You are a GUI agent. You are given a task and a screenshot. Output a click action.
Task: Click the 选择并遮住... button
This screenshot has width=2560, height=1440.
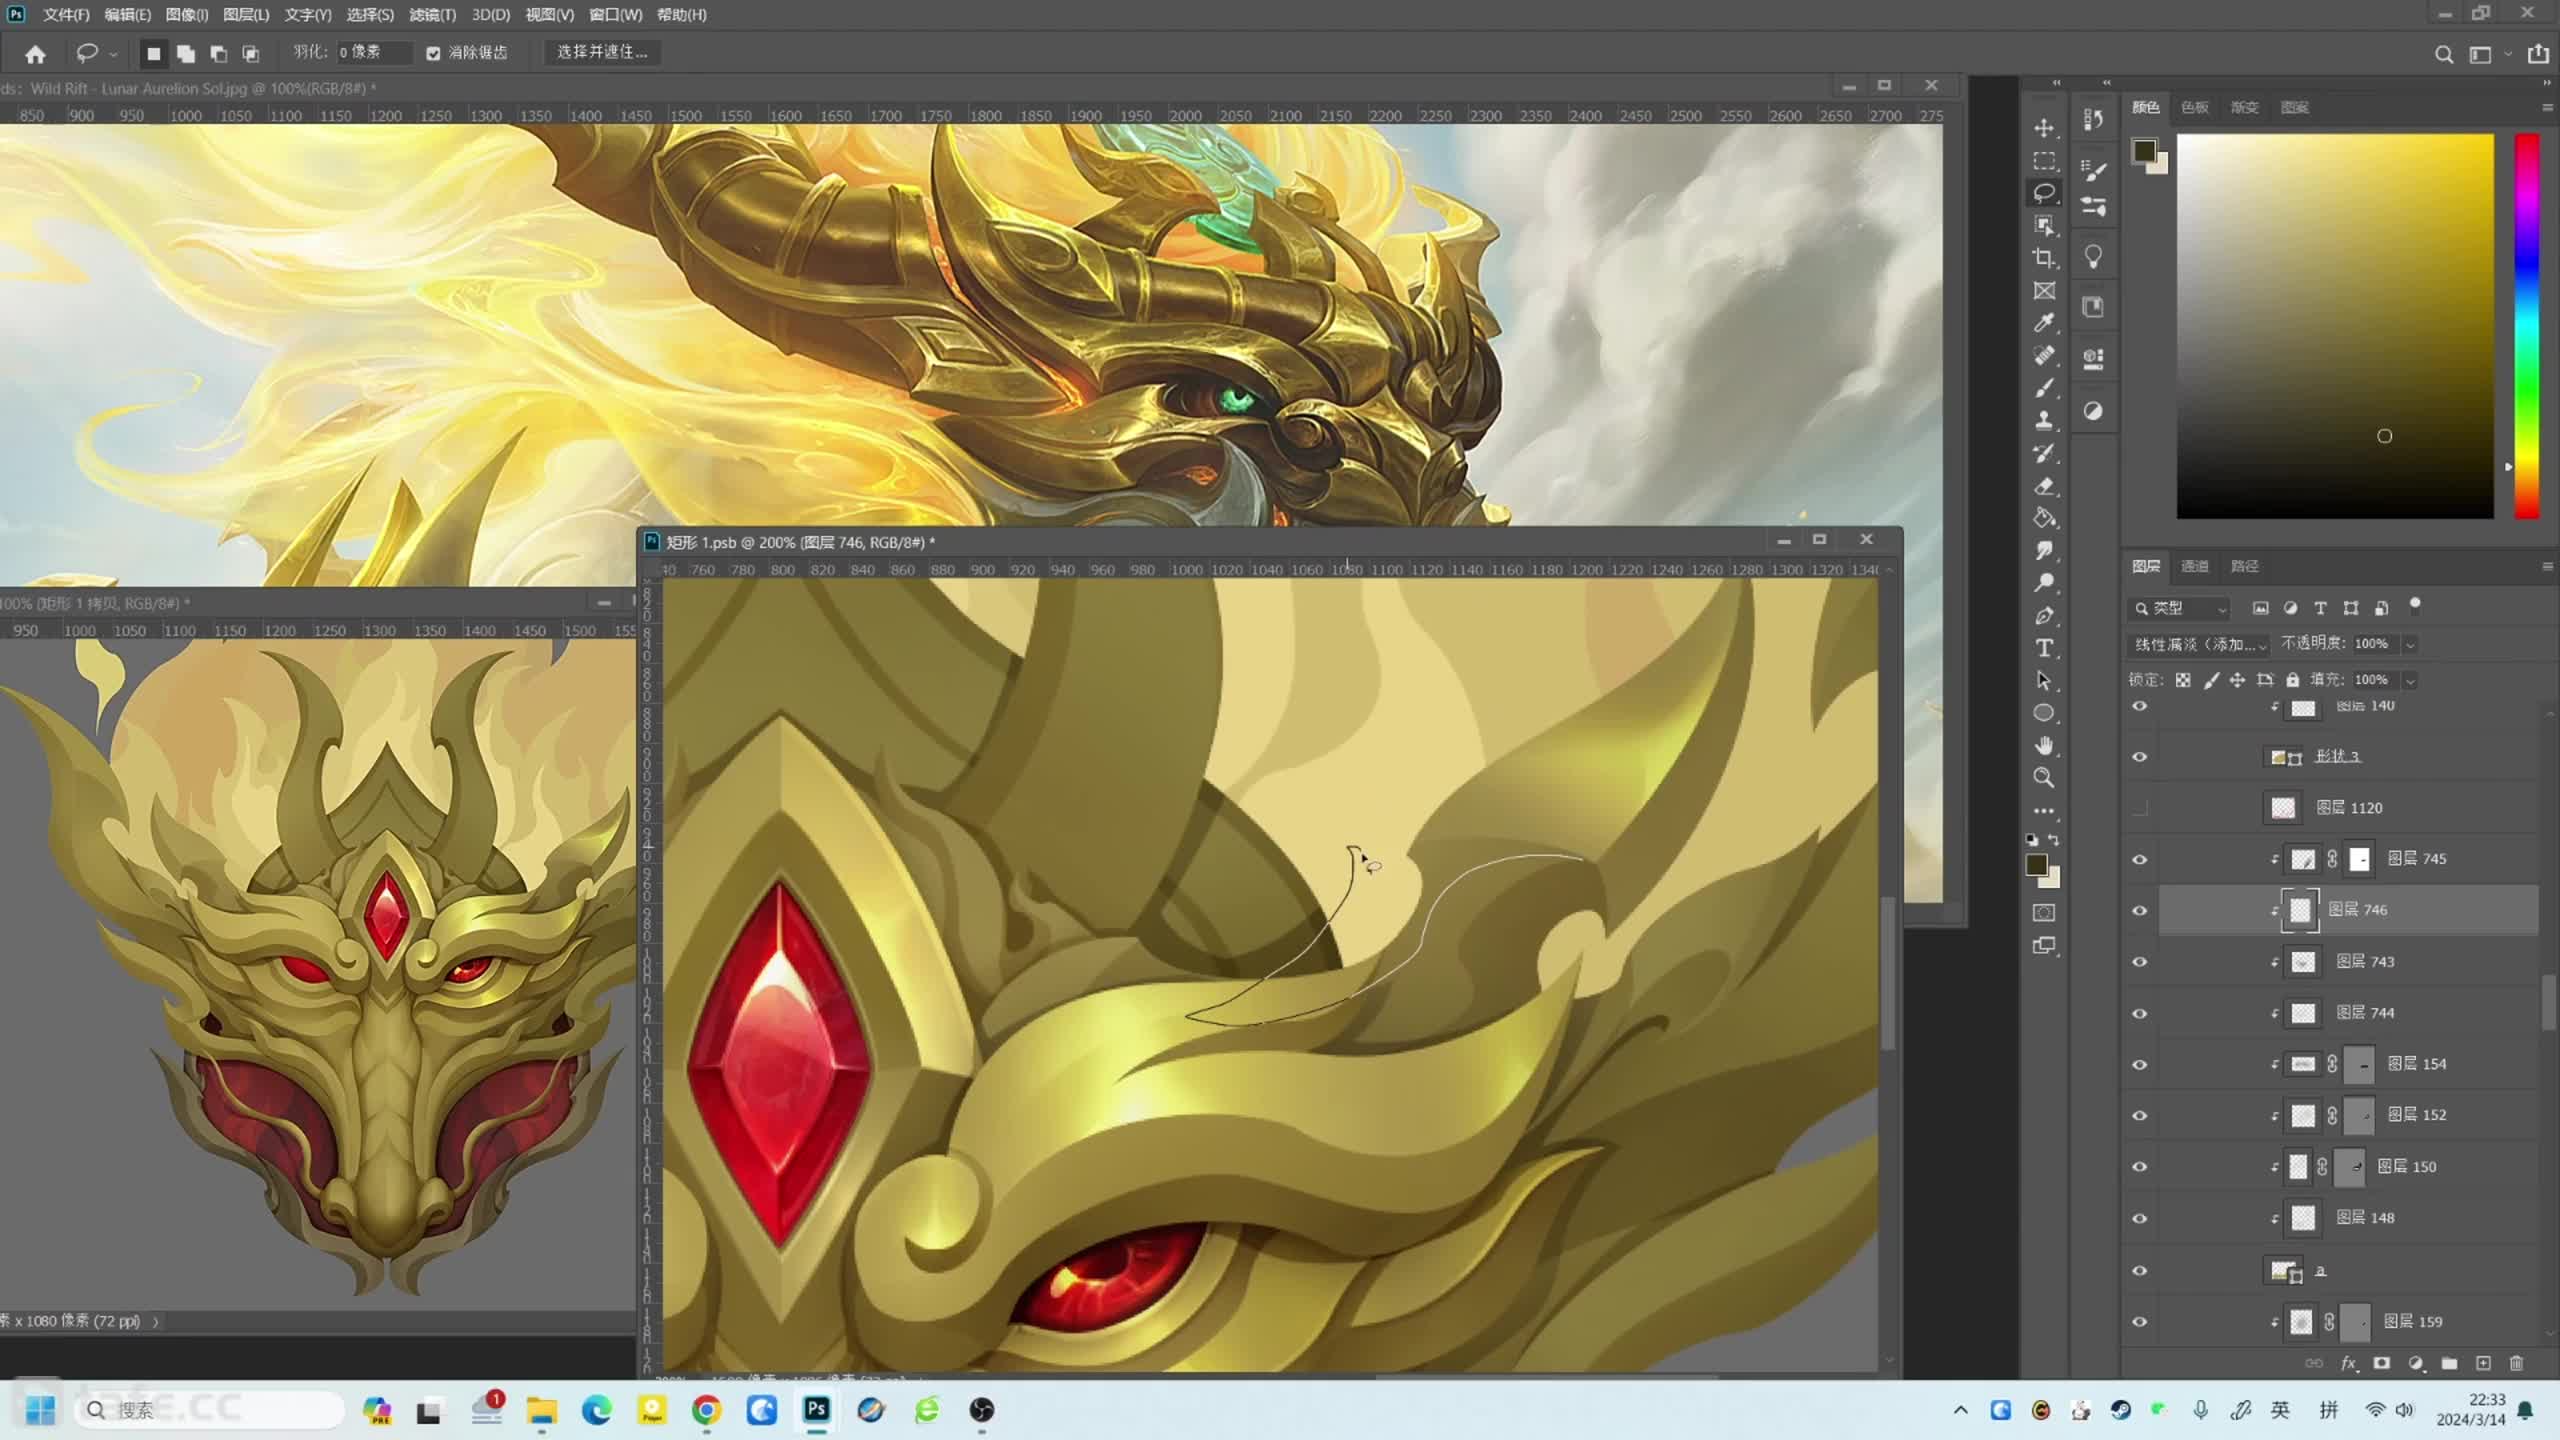(x=602, y=52)
